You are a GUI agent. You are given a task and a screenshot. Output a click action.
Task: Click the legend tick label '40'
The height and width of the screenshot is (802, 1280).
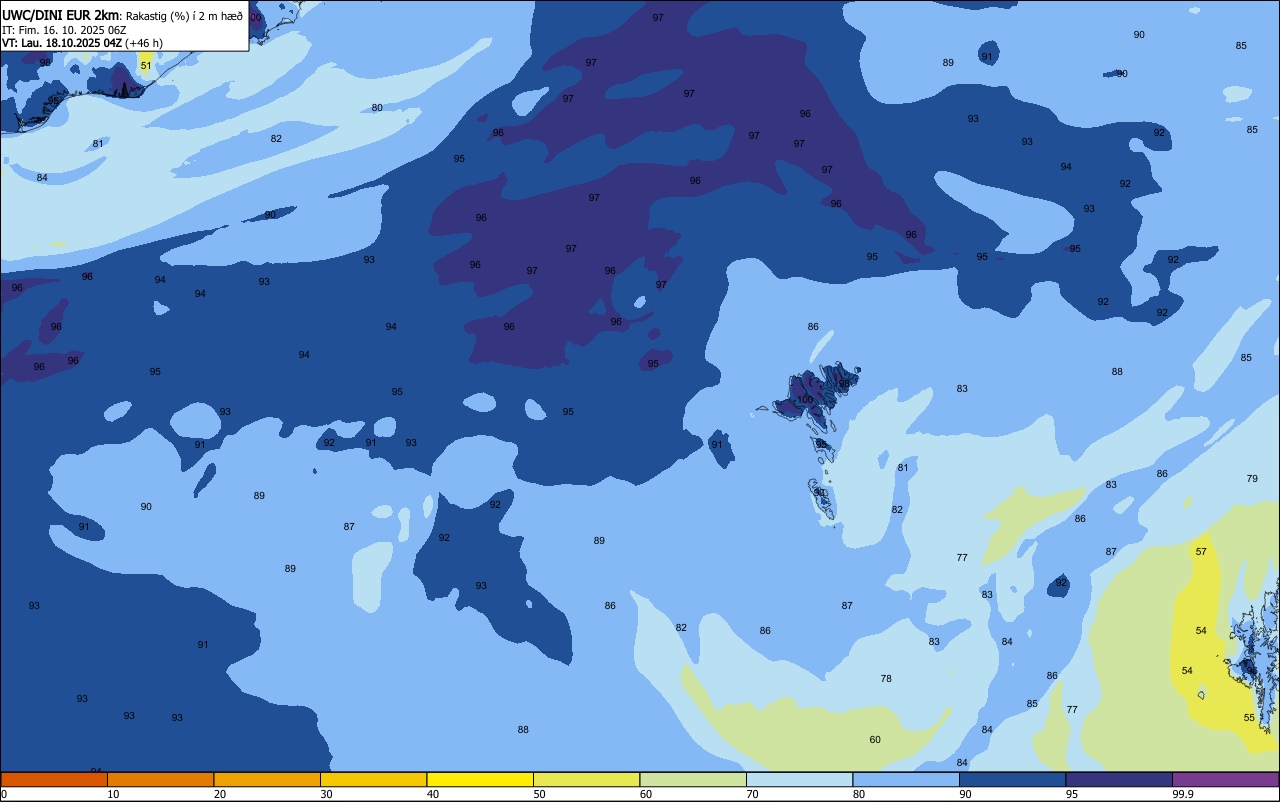pos(433,794)
